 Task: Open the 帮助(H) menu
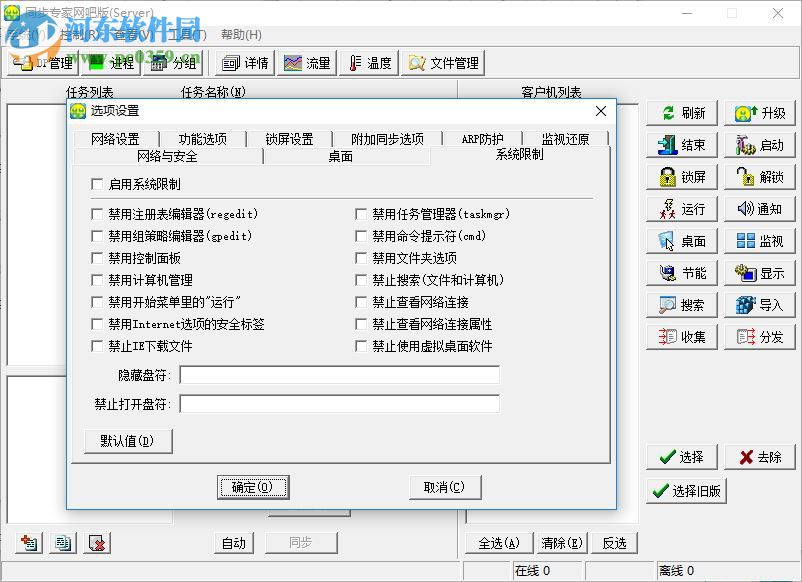click(x=240, y=34)
